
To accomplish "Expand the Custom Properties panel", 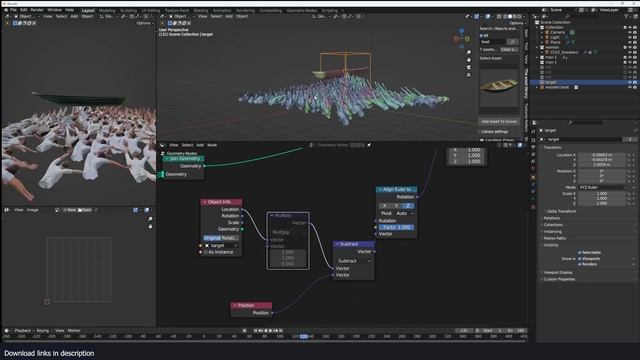I will point(558,279).
